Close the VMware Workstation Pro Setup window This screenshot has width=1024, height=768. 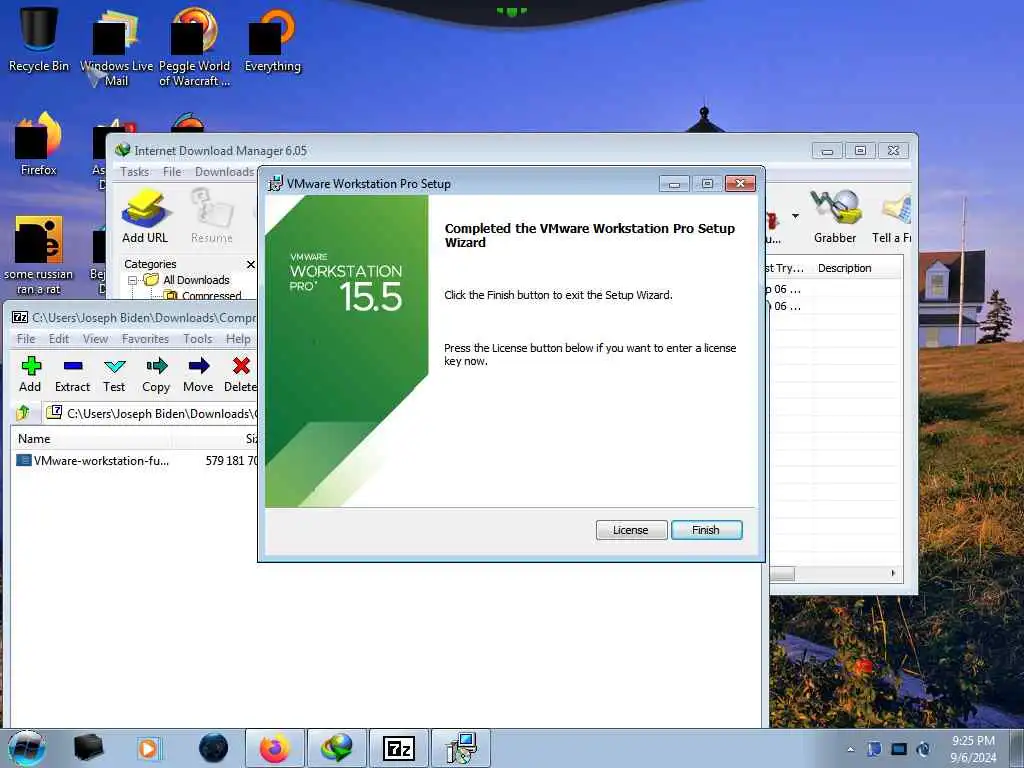740,184
